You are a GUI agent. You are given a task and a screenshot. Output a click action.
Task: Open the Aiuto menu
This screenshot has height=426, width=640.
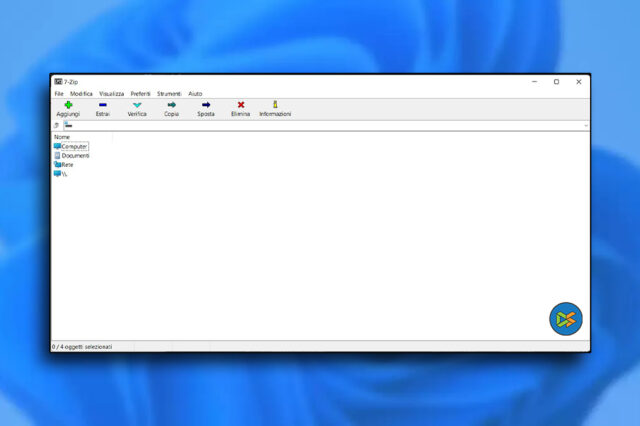coord(195,93)
